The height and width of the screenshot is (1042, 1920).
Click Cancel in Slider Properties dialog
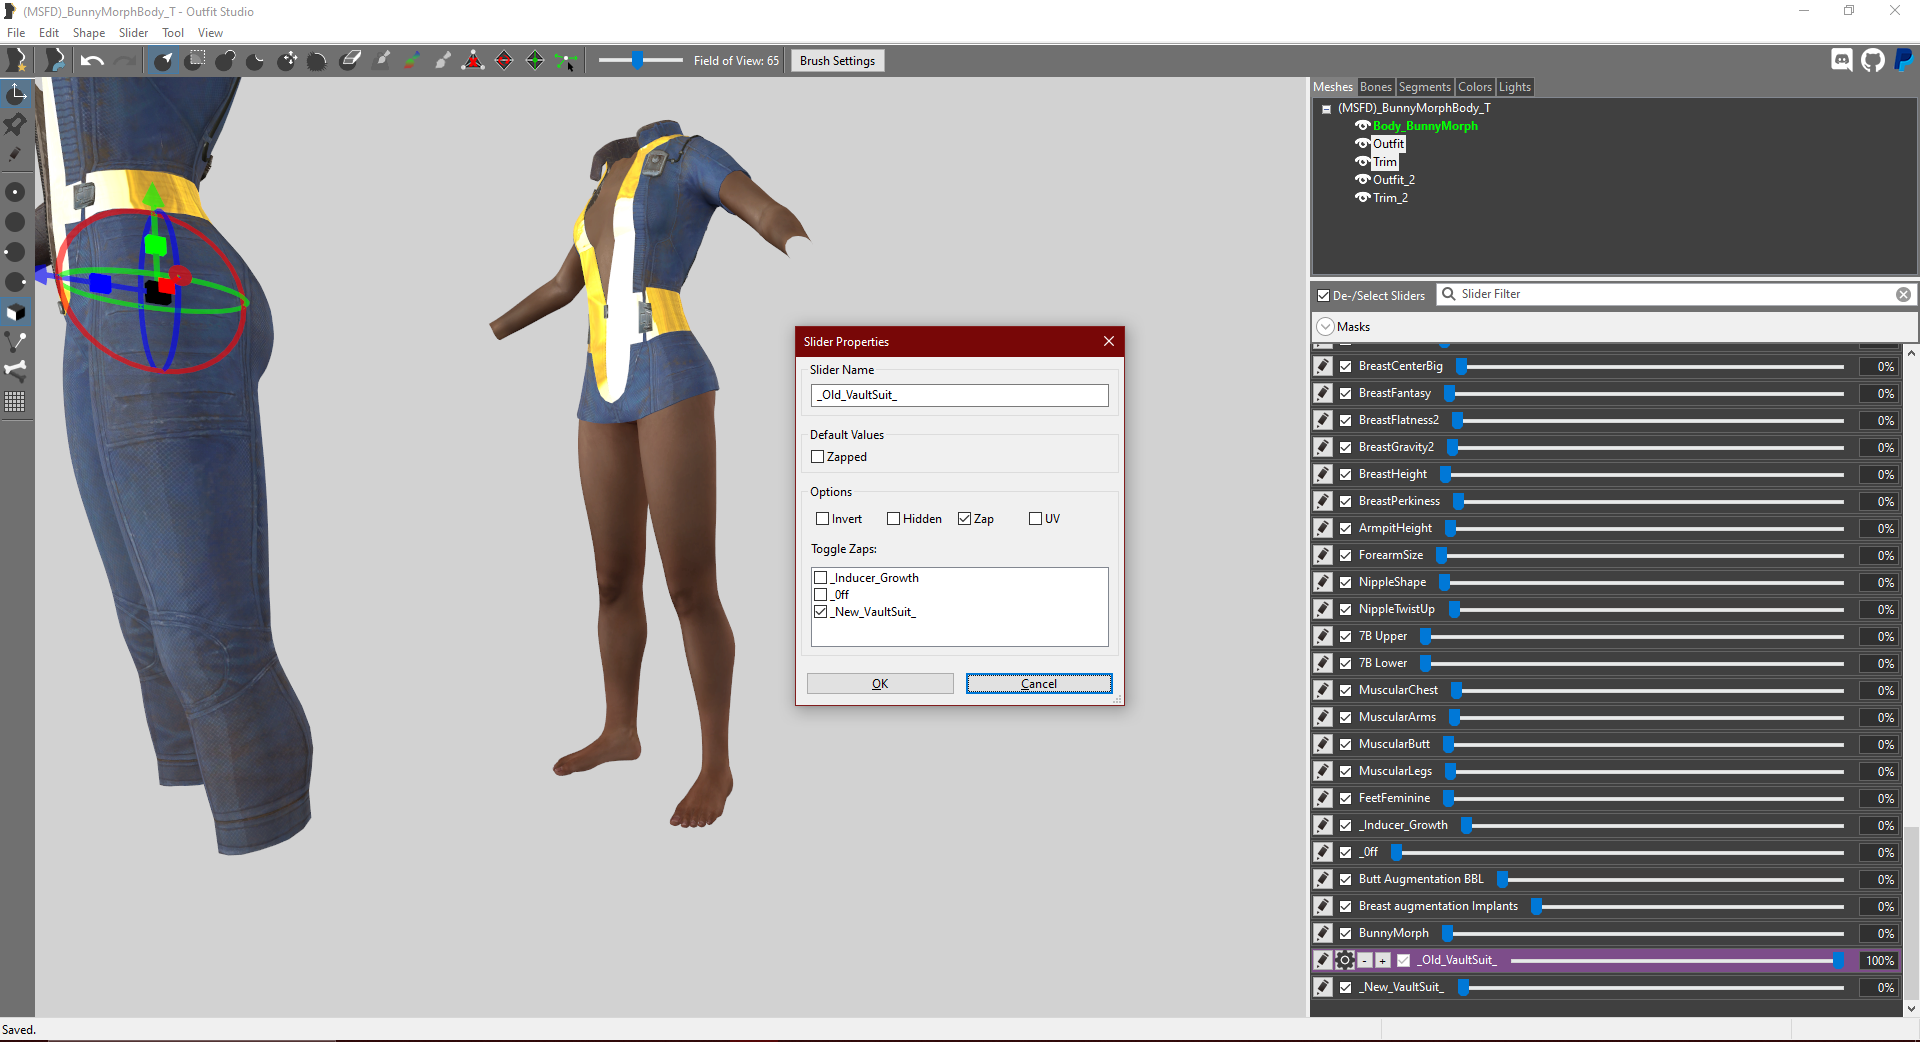[1039, 684]
